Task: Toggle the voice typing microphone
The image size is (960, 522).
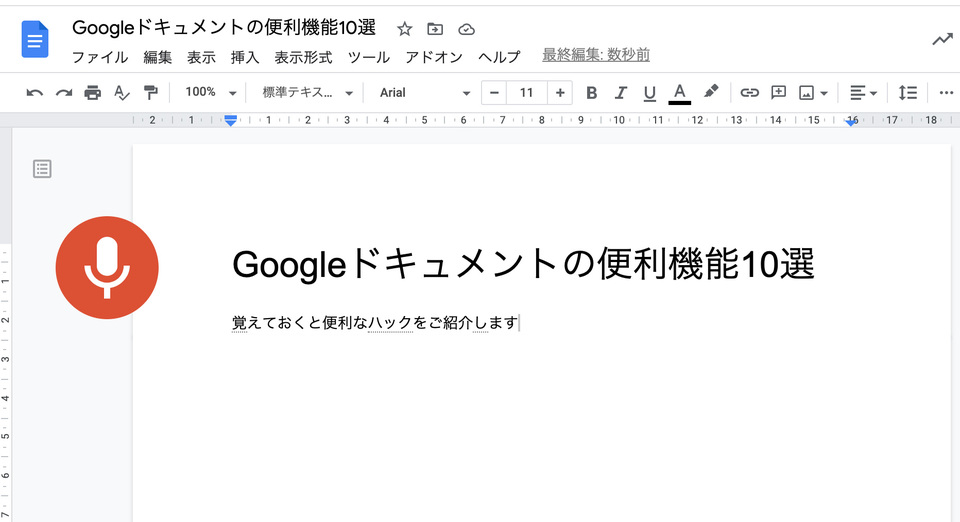Action: click(107, 267)
